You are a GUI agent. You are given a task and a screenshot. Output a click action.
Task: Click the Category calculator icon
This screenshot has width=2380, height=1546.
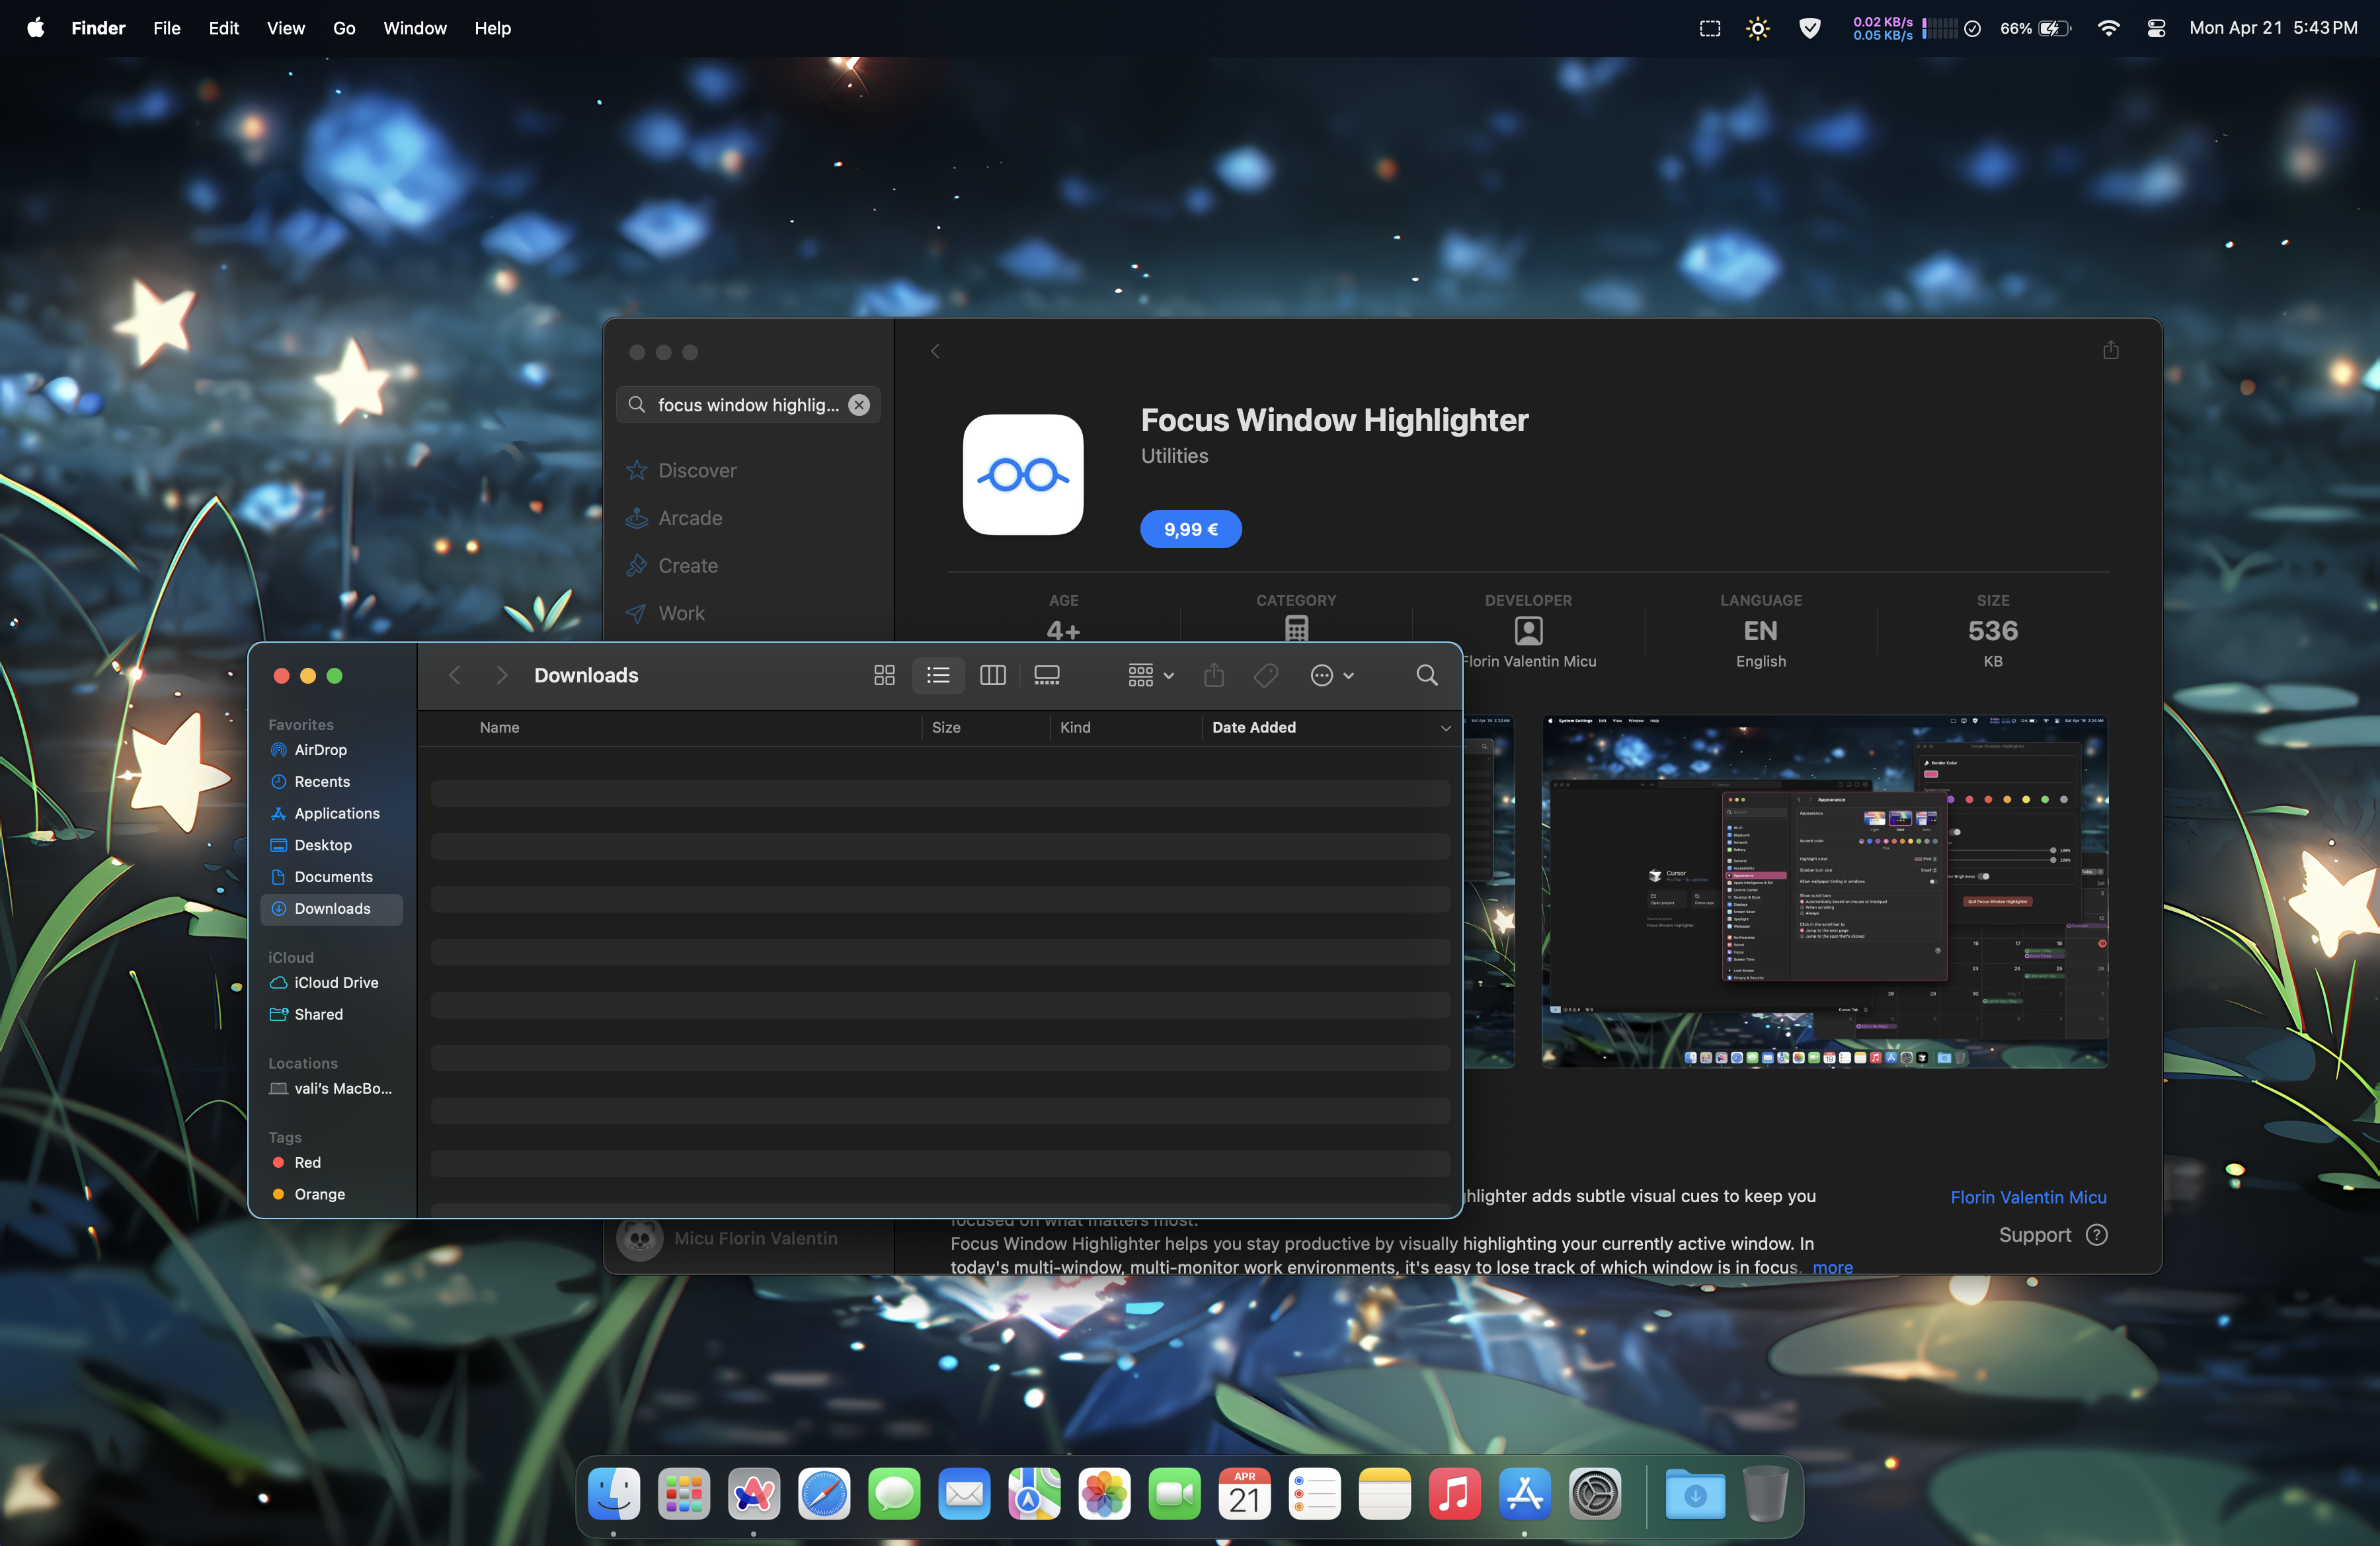pyautogui.click(x=1296, y=629)
